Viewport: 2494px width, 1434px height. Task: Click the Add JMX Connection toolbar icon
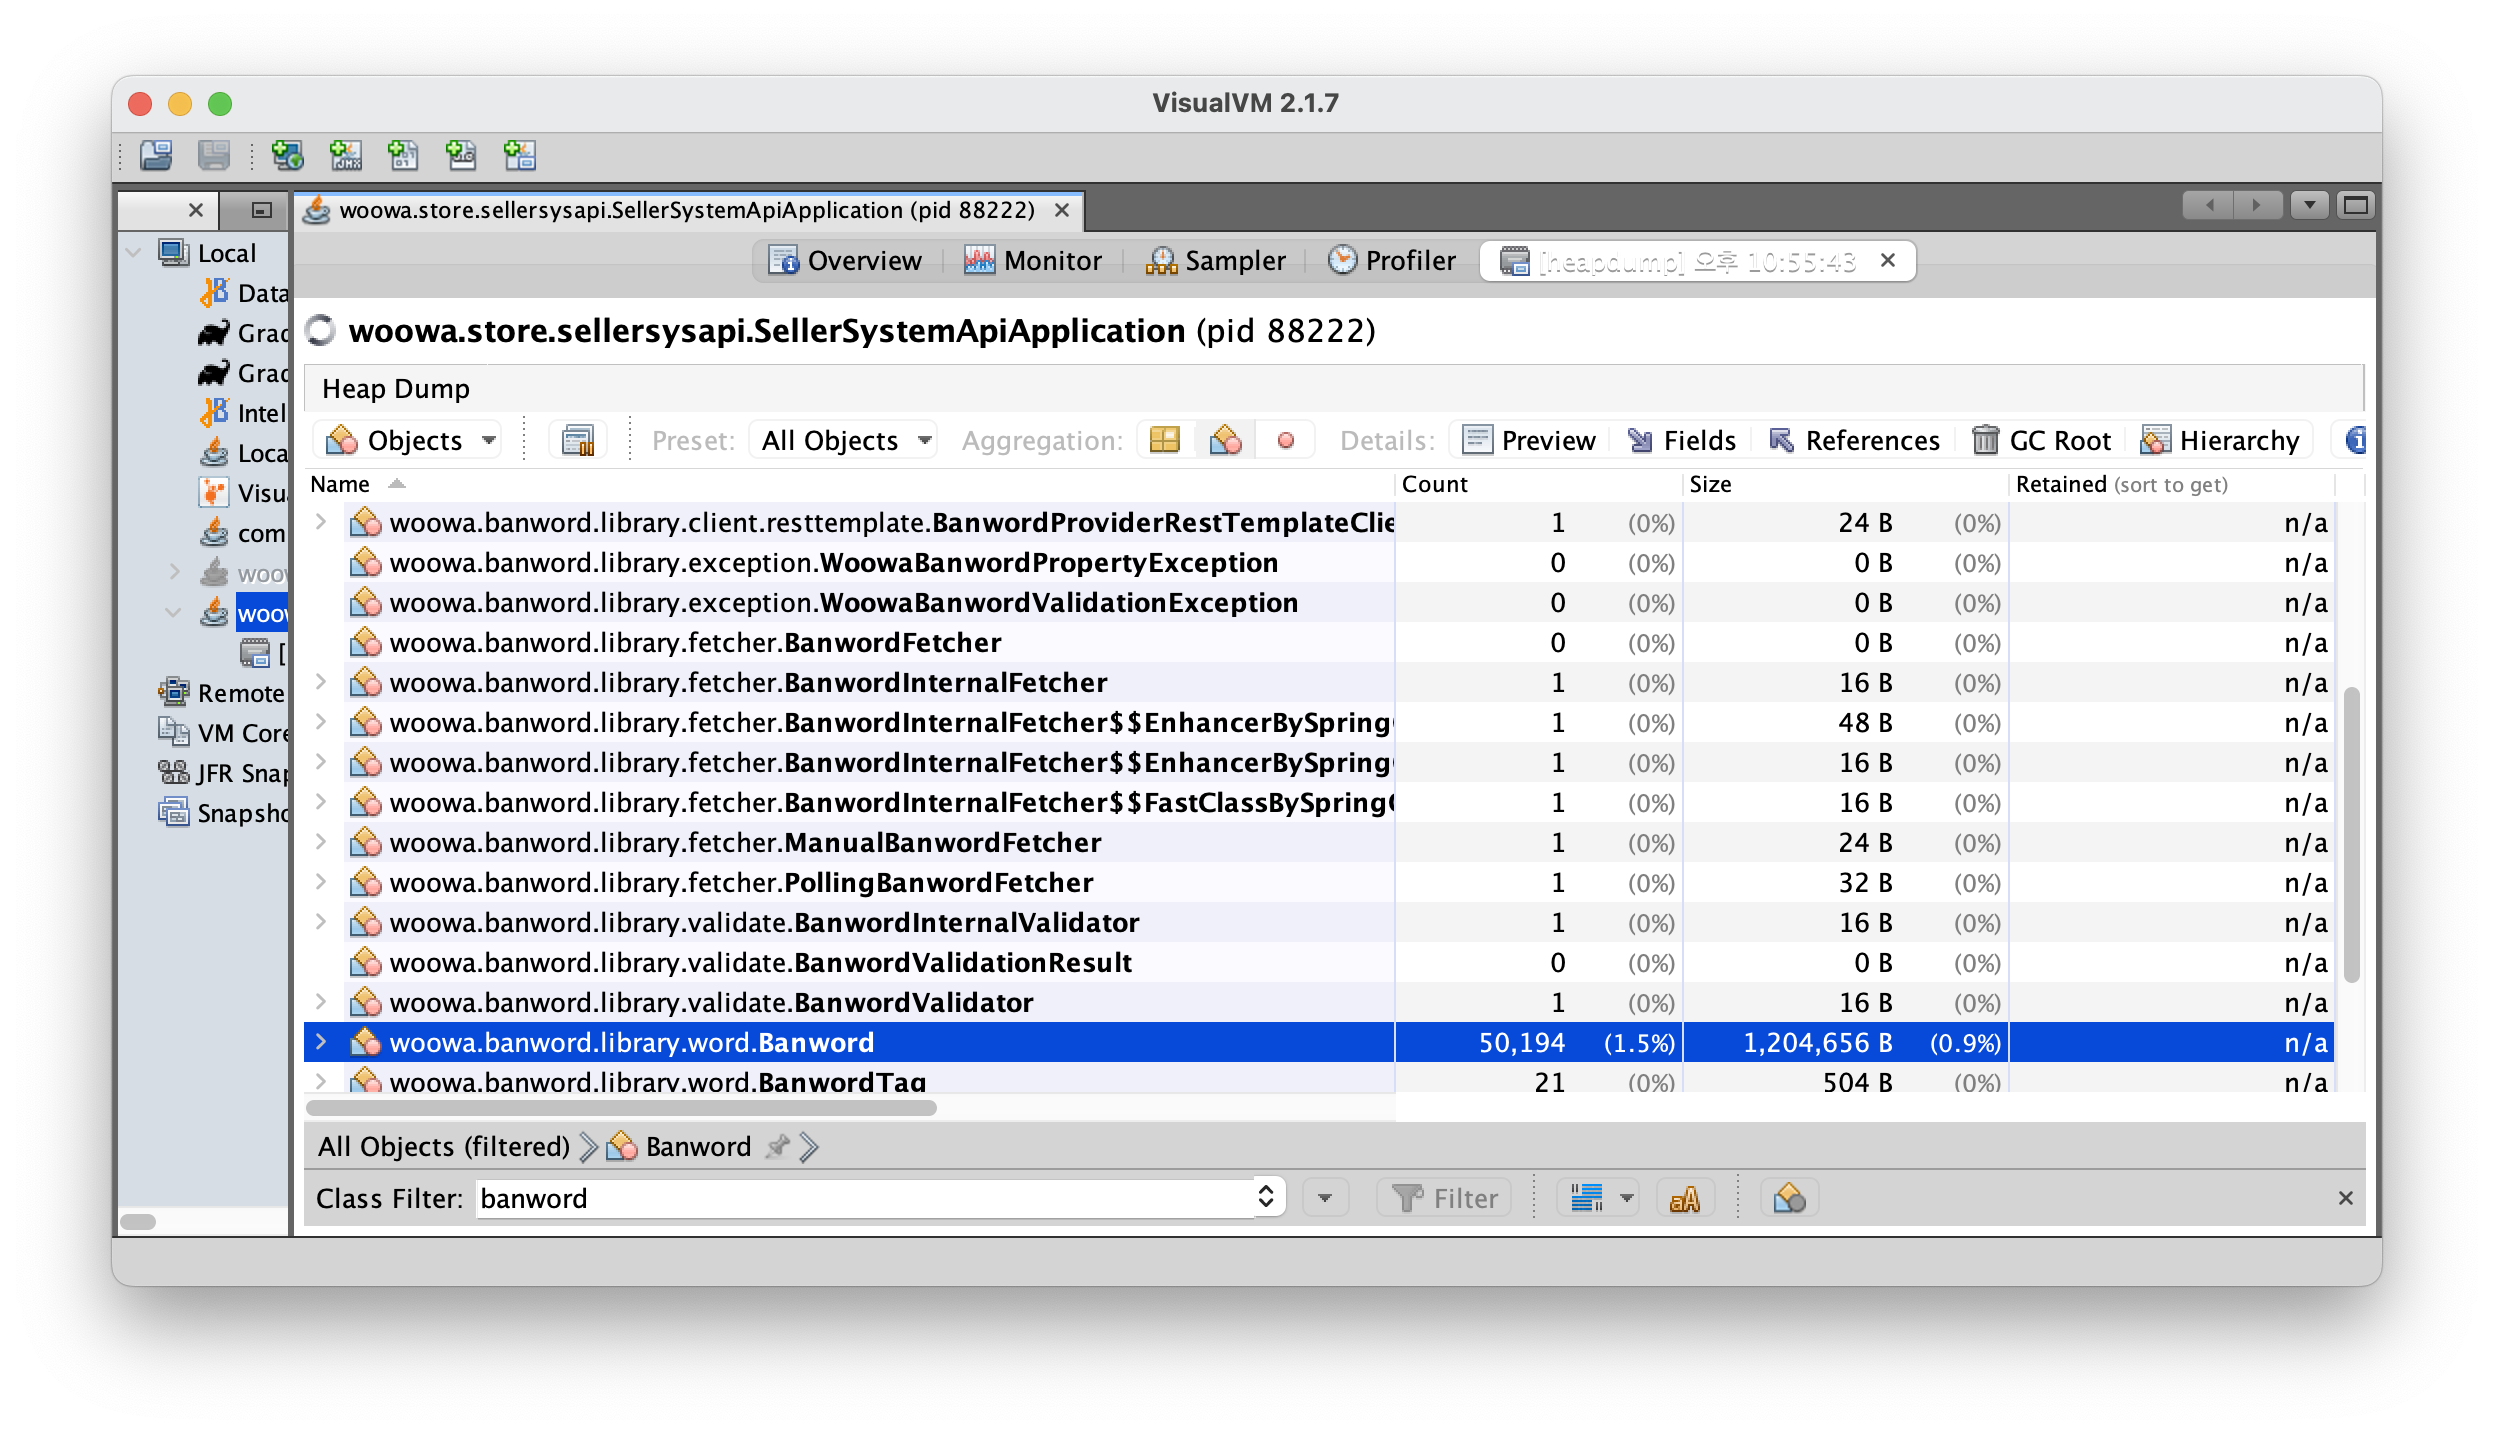pos(346,155)
